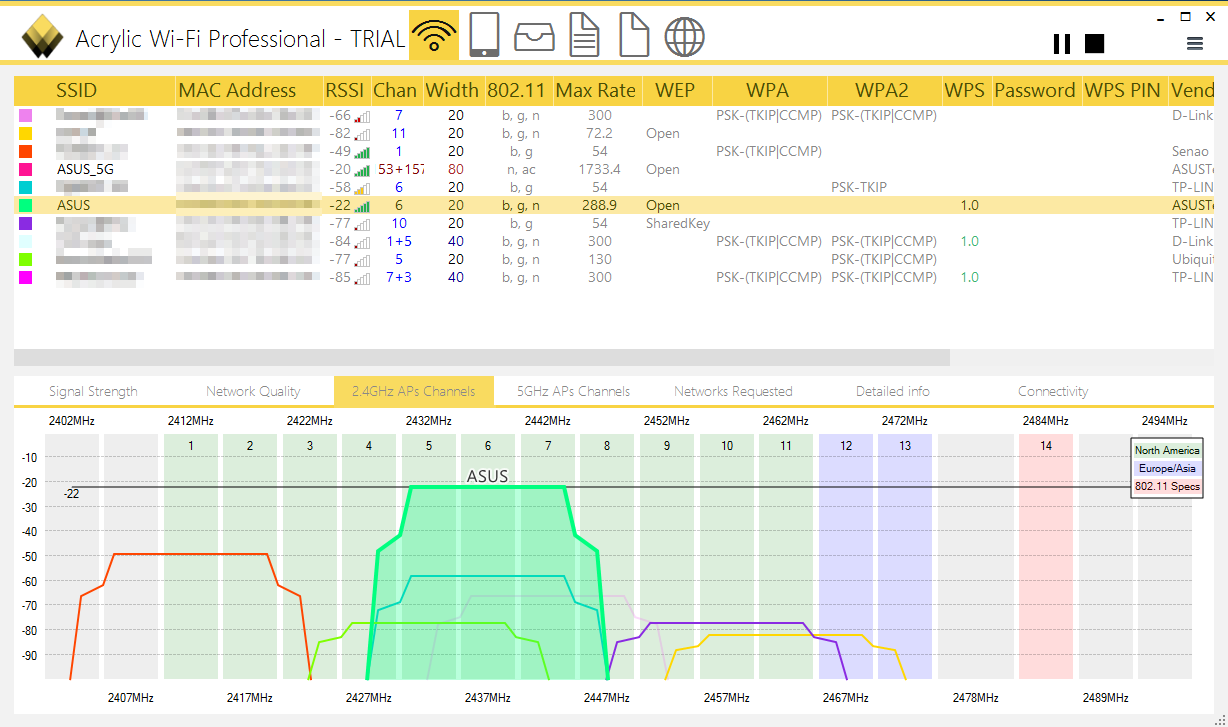Screen dimensions: 1228x727
Task: Click the 288.9 max rate value
Action: coord(599,205)
